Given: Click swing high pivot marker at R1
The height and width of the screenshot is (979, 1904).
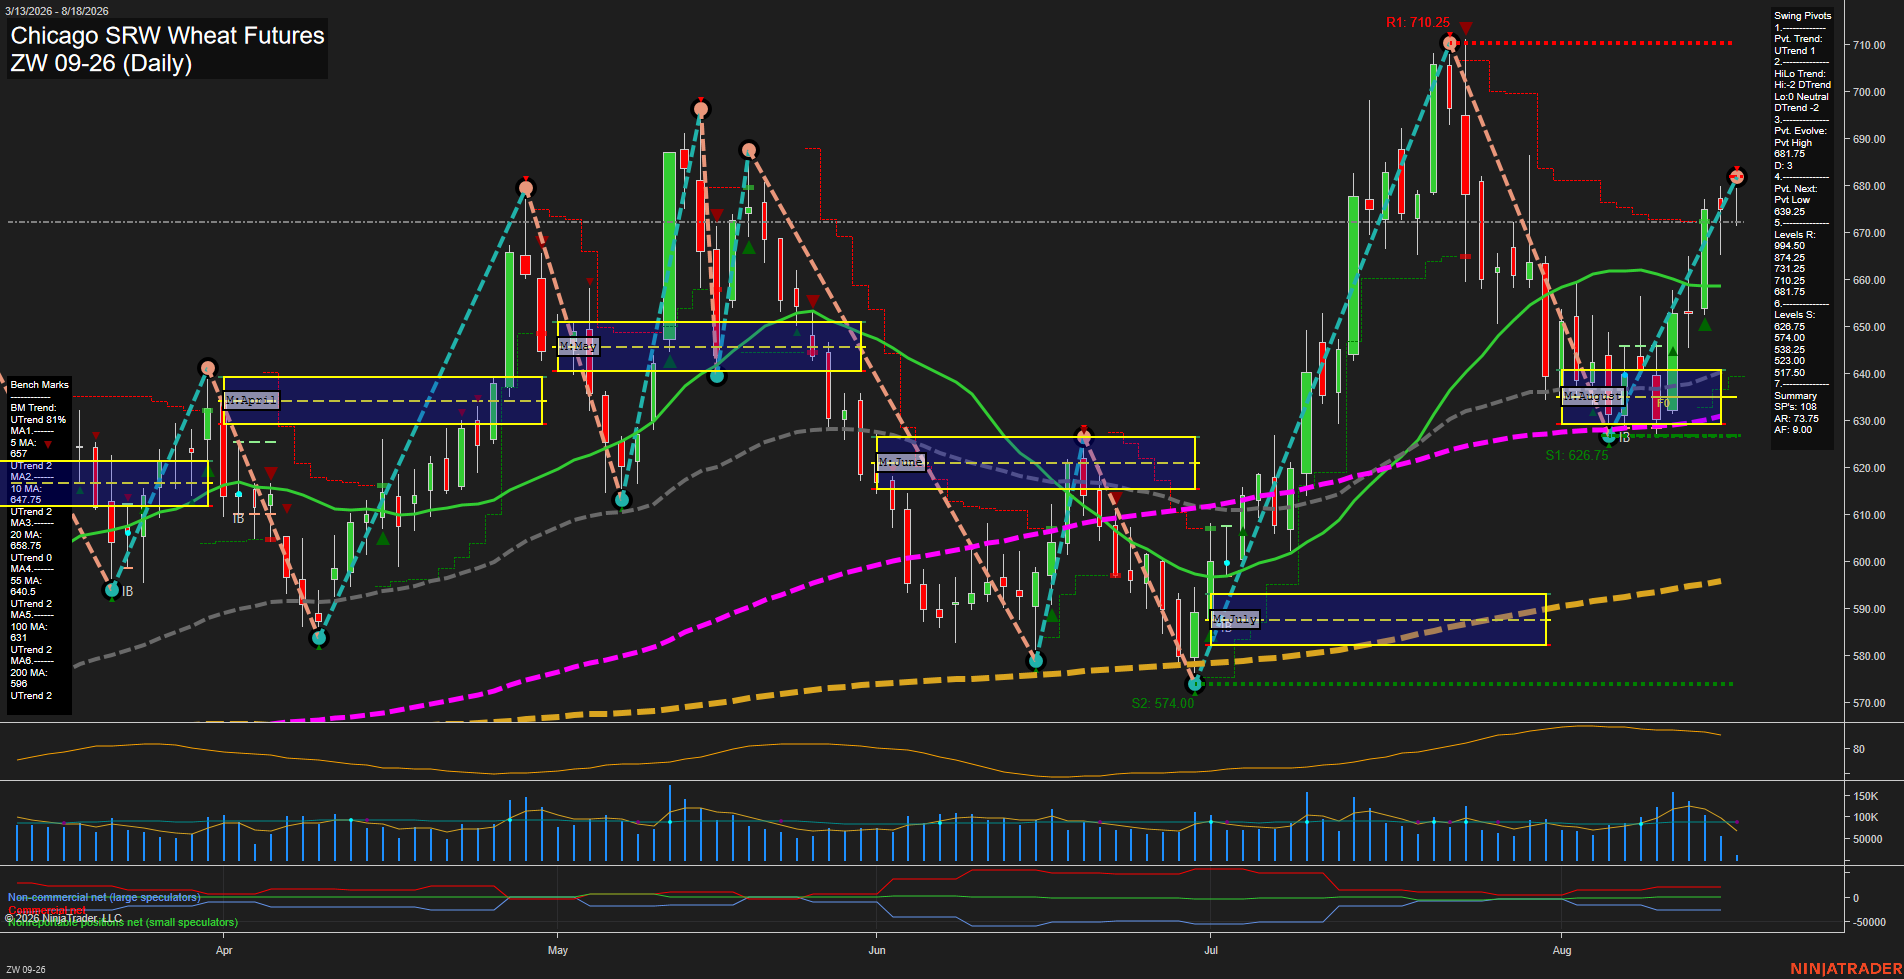Looking at the screenshot, I should point(1450,43).
